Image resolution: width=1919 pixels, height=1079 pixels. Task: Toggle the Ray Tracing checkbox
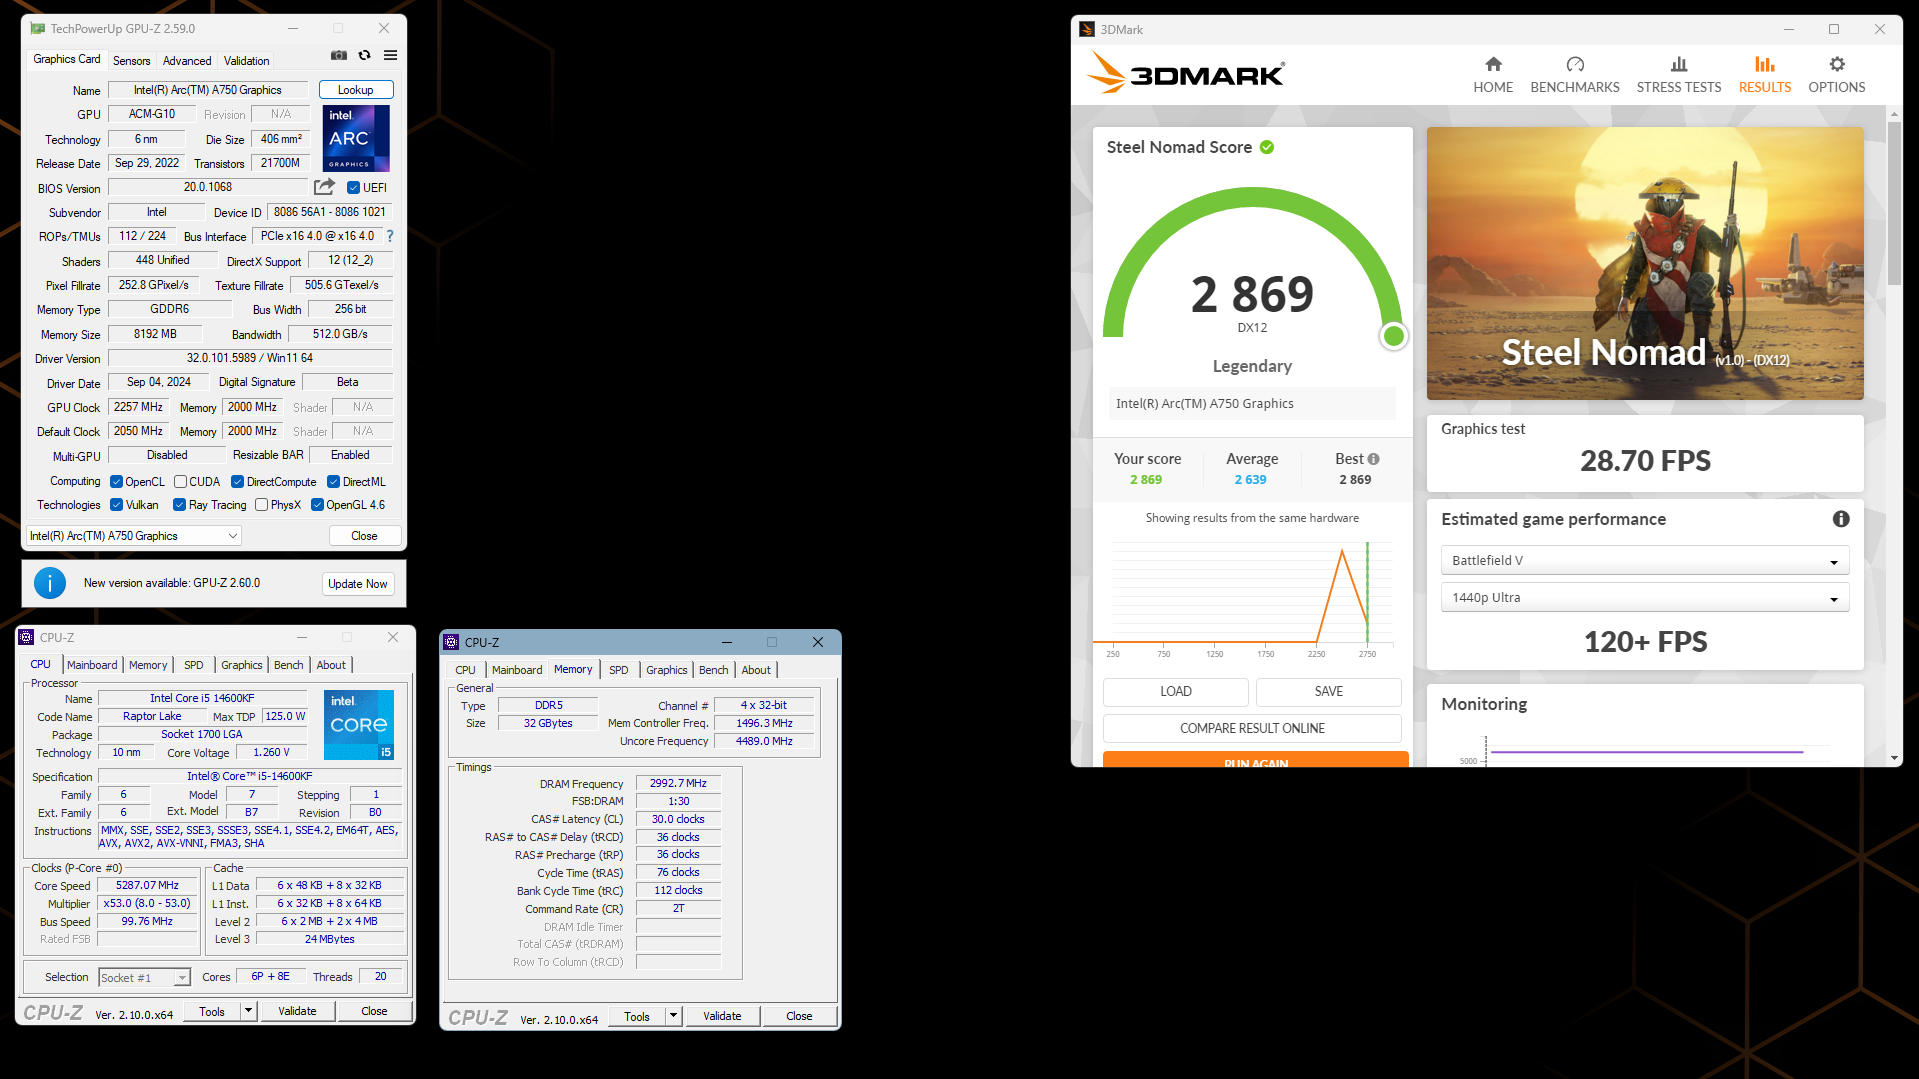coord(179,505)
